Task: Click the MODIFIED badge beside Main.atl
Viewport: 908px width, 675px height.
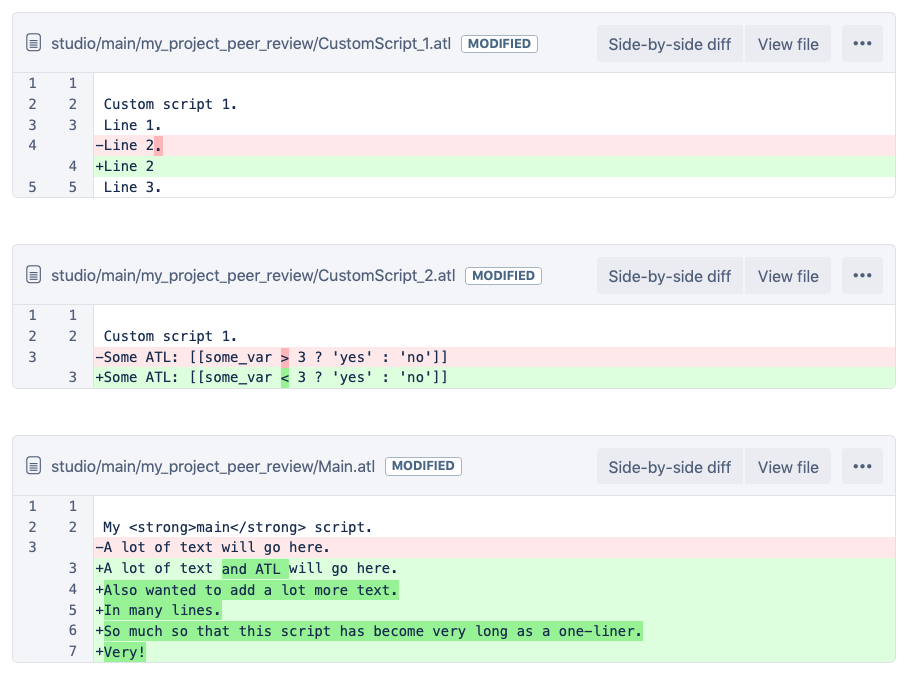Action: [x=423, y=466]
